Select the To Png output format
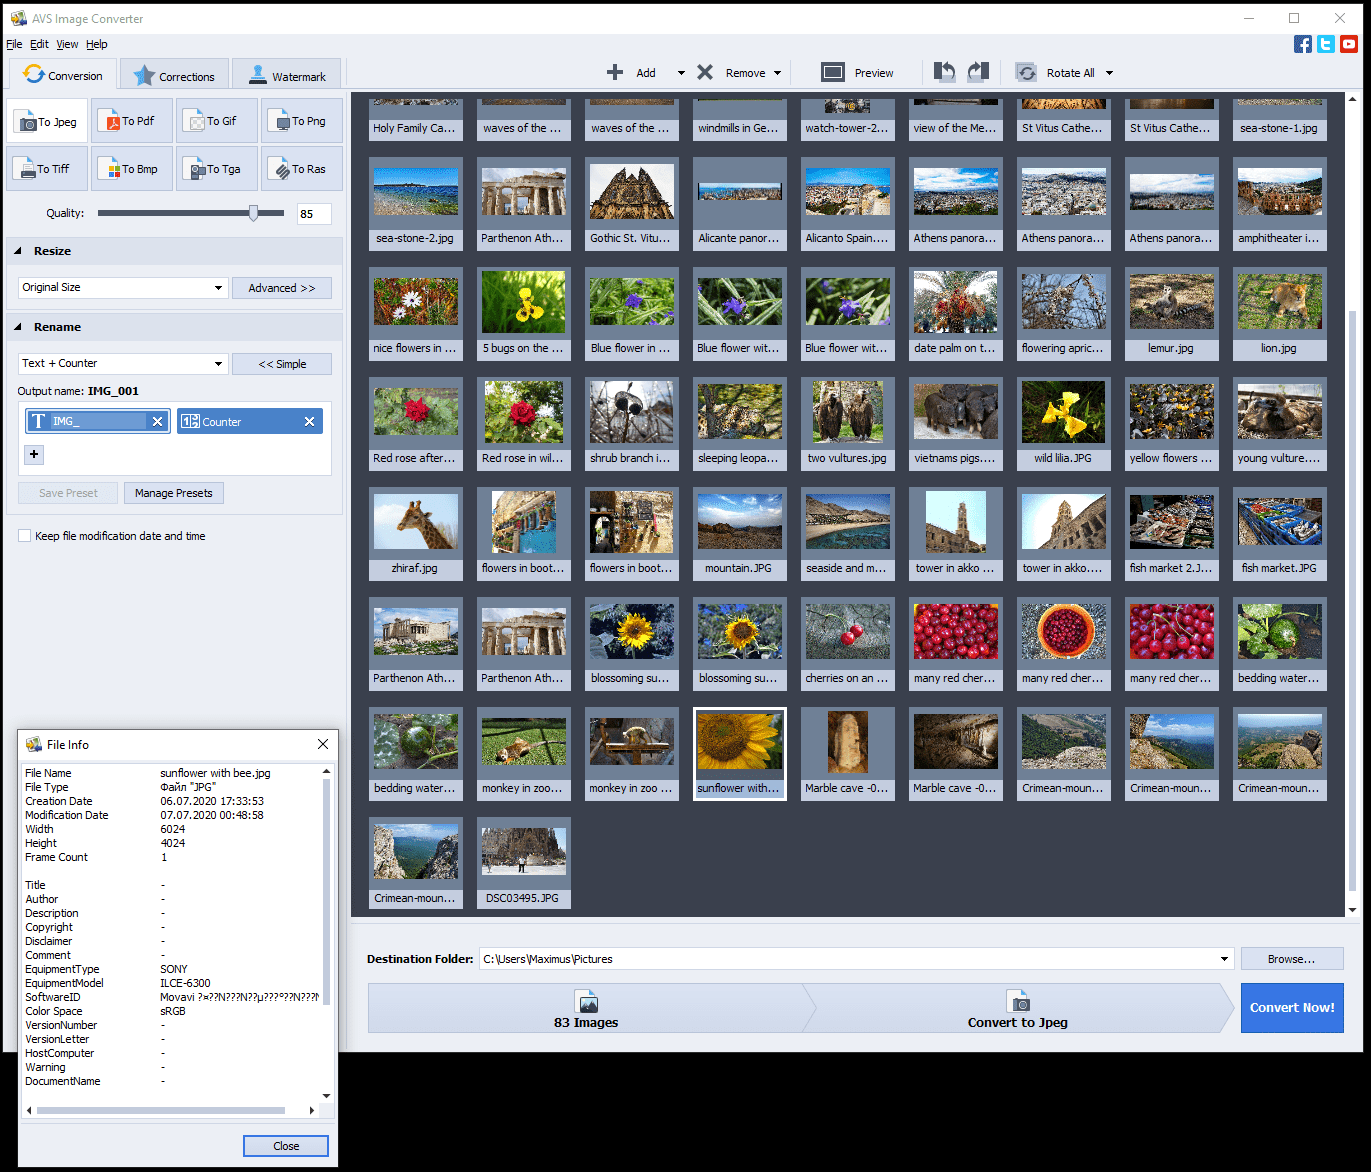Image resolution: width=1371 pixels, height=1172 pixels. pos(302,121)
